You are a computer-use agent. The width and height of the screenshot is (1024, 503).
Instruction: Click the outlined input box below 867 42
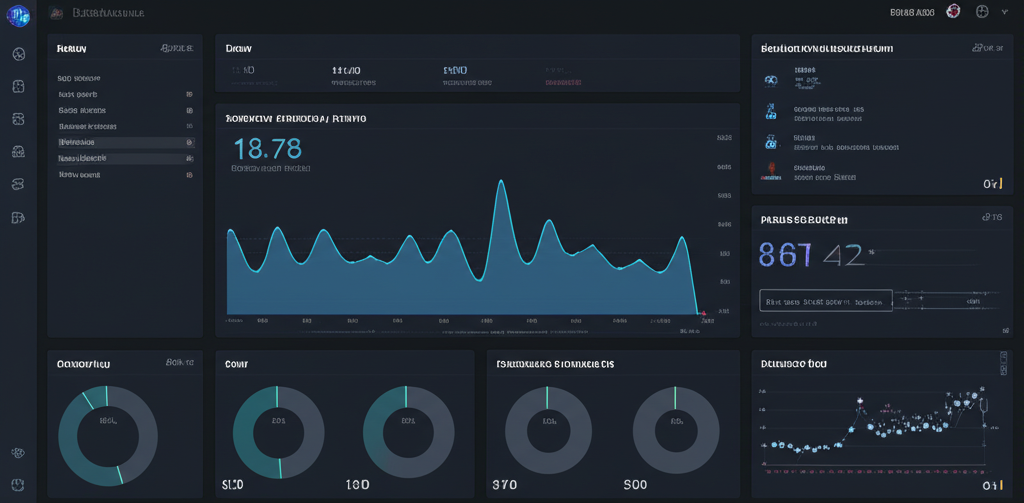tap(825, 300)
